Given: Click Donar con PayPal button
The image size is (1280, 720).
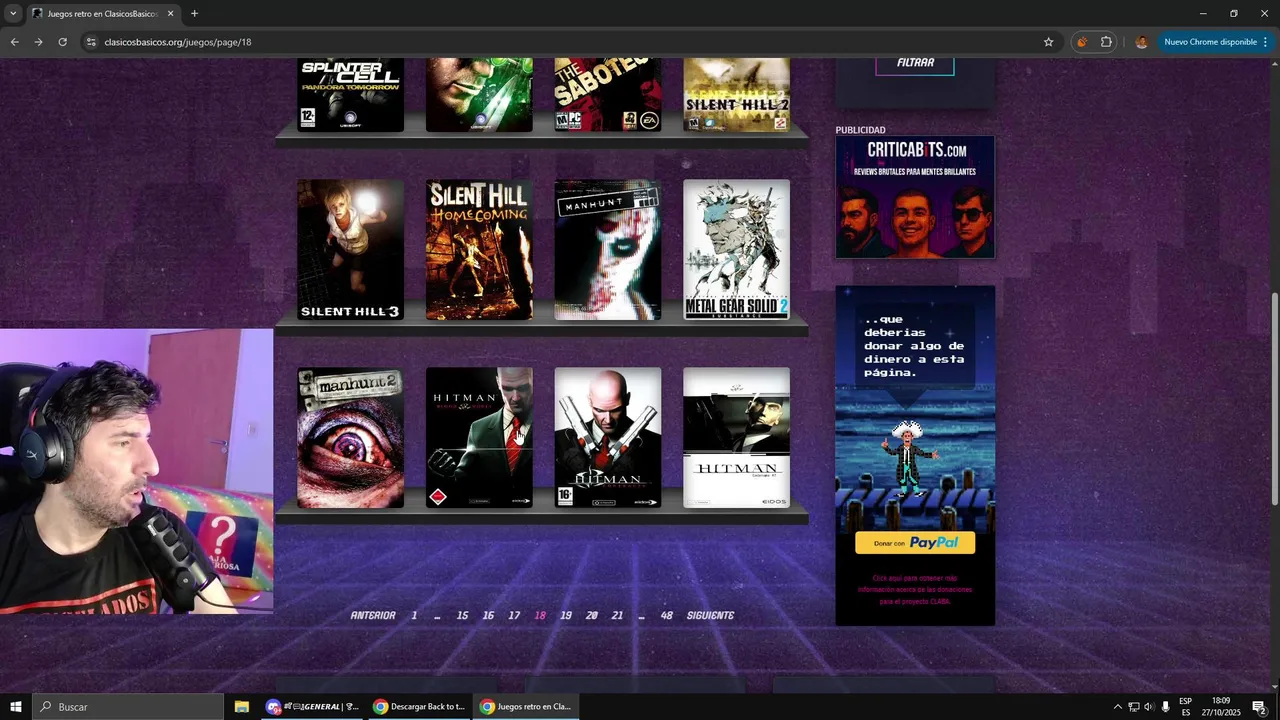Looking at the screenshot, I should (915, 543).
